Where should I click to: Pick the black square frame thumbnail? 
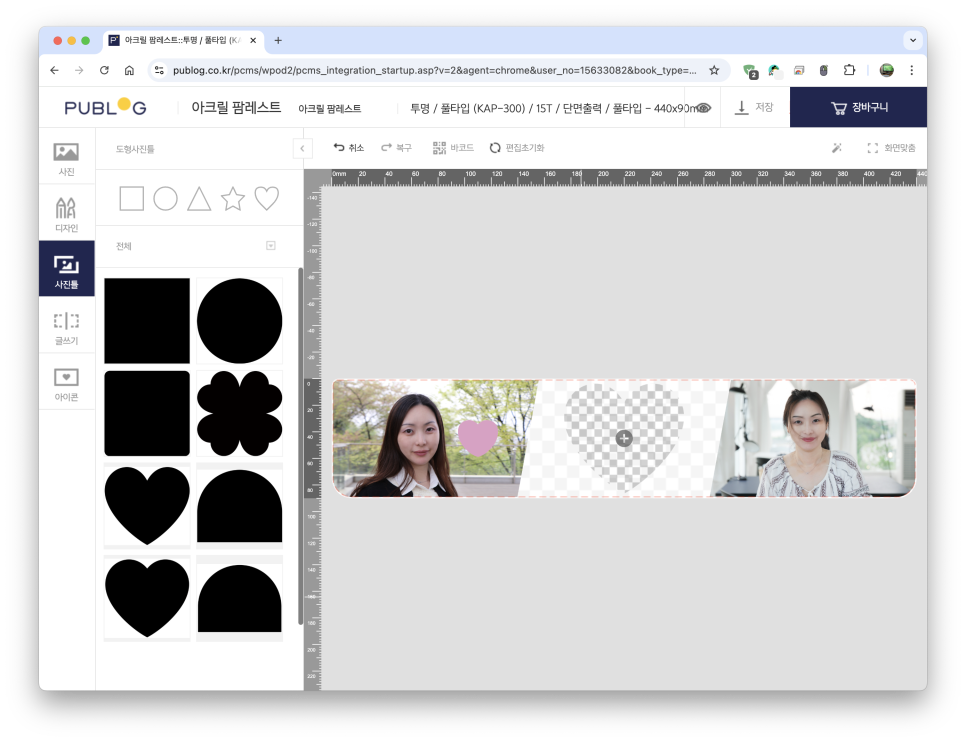pyautogui.click(x=147, y=320)
